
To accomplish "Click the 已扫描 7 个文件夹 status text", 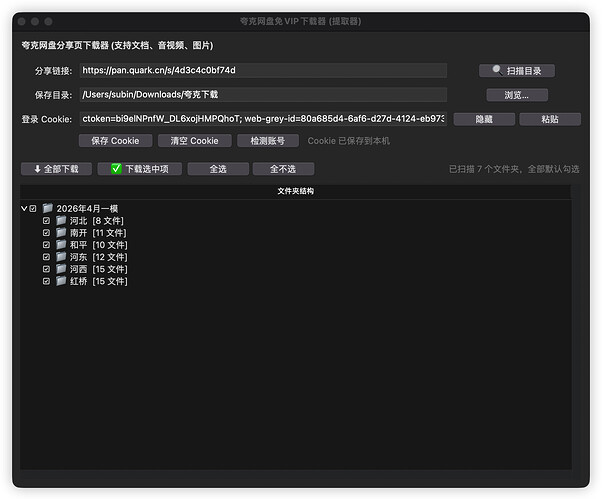I will (514, 169).
